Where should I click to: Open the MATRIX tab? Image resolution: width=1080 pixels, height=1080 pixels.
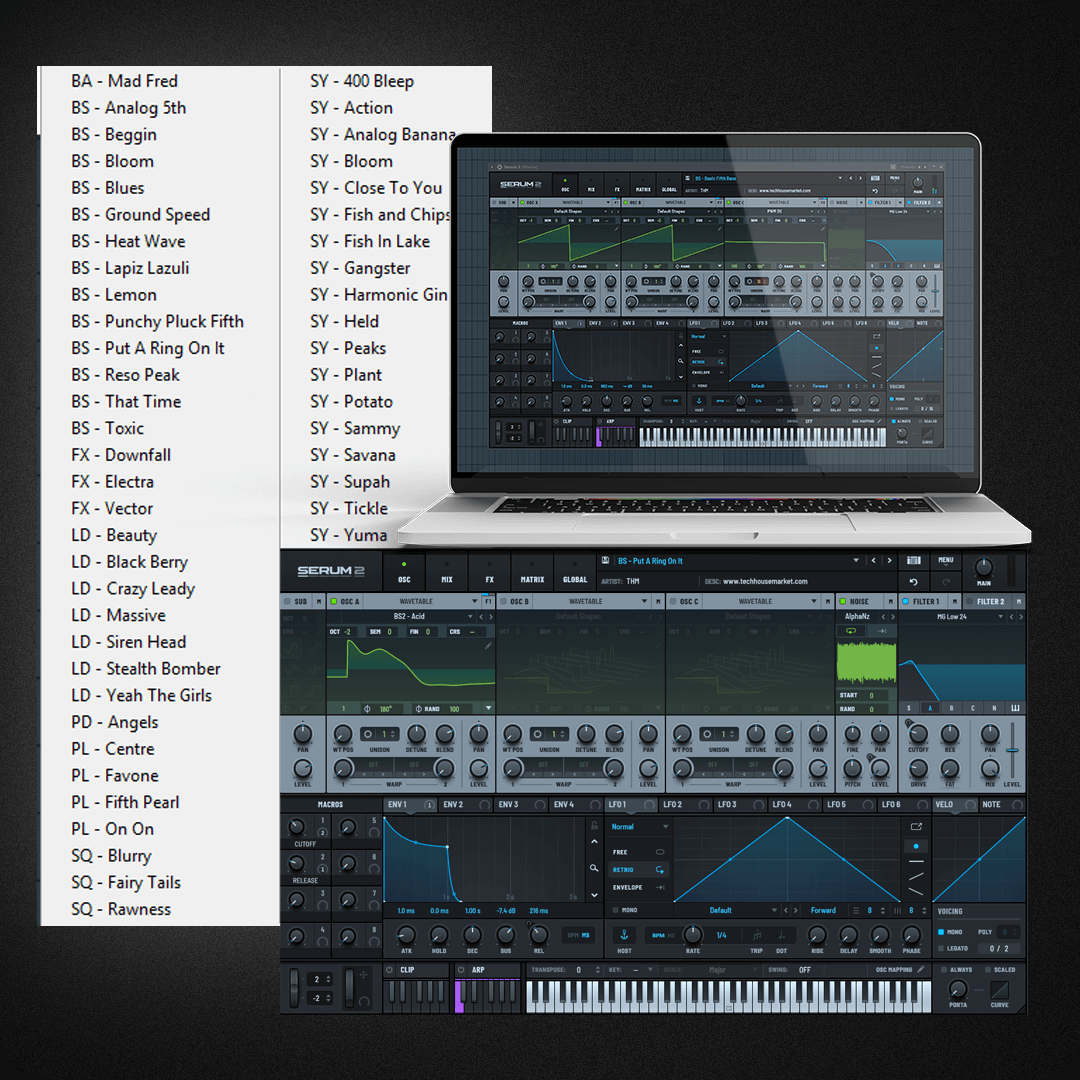532,572
